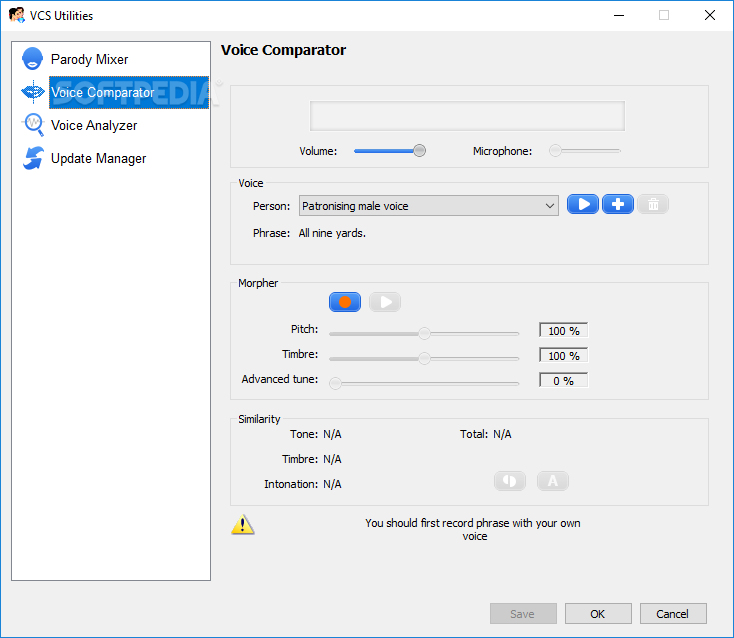Click the Advanced tune slider handle
Screen dimensions: 734x638
tap(335, 383)
